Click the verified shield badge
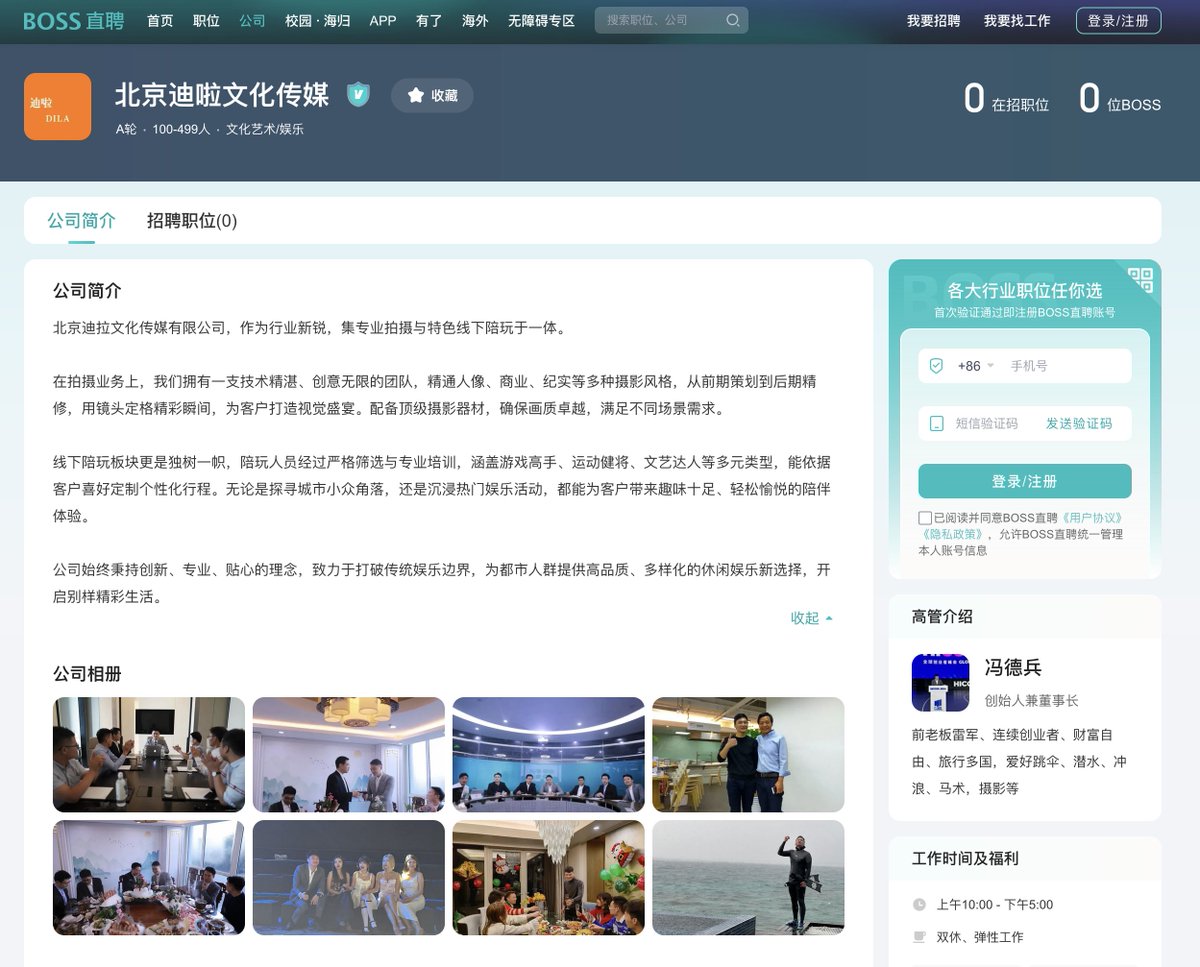Screen dimensions: 1200x967 358,95
